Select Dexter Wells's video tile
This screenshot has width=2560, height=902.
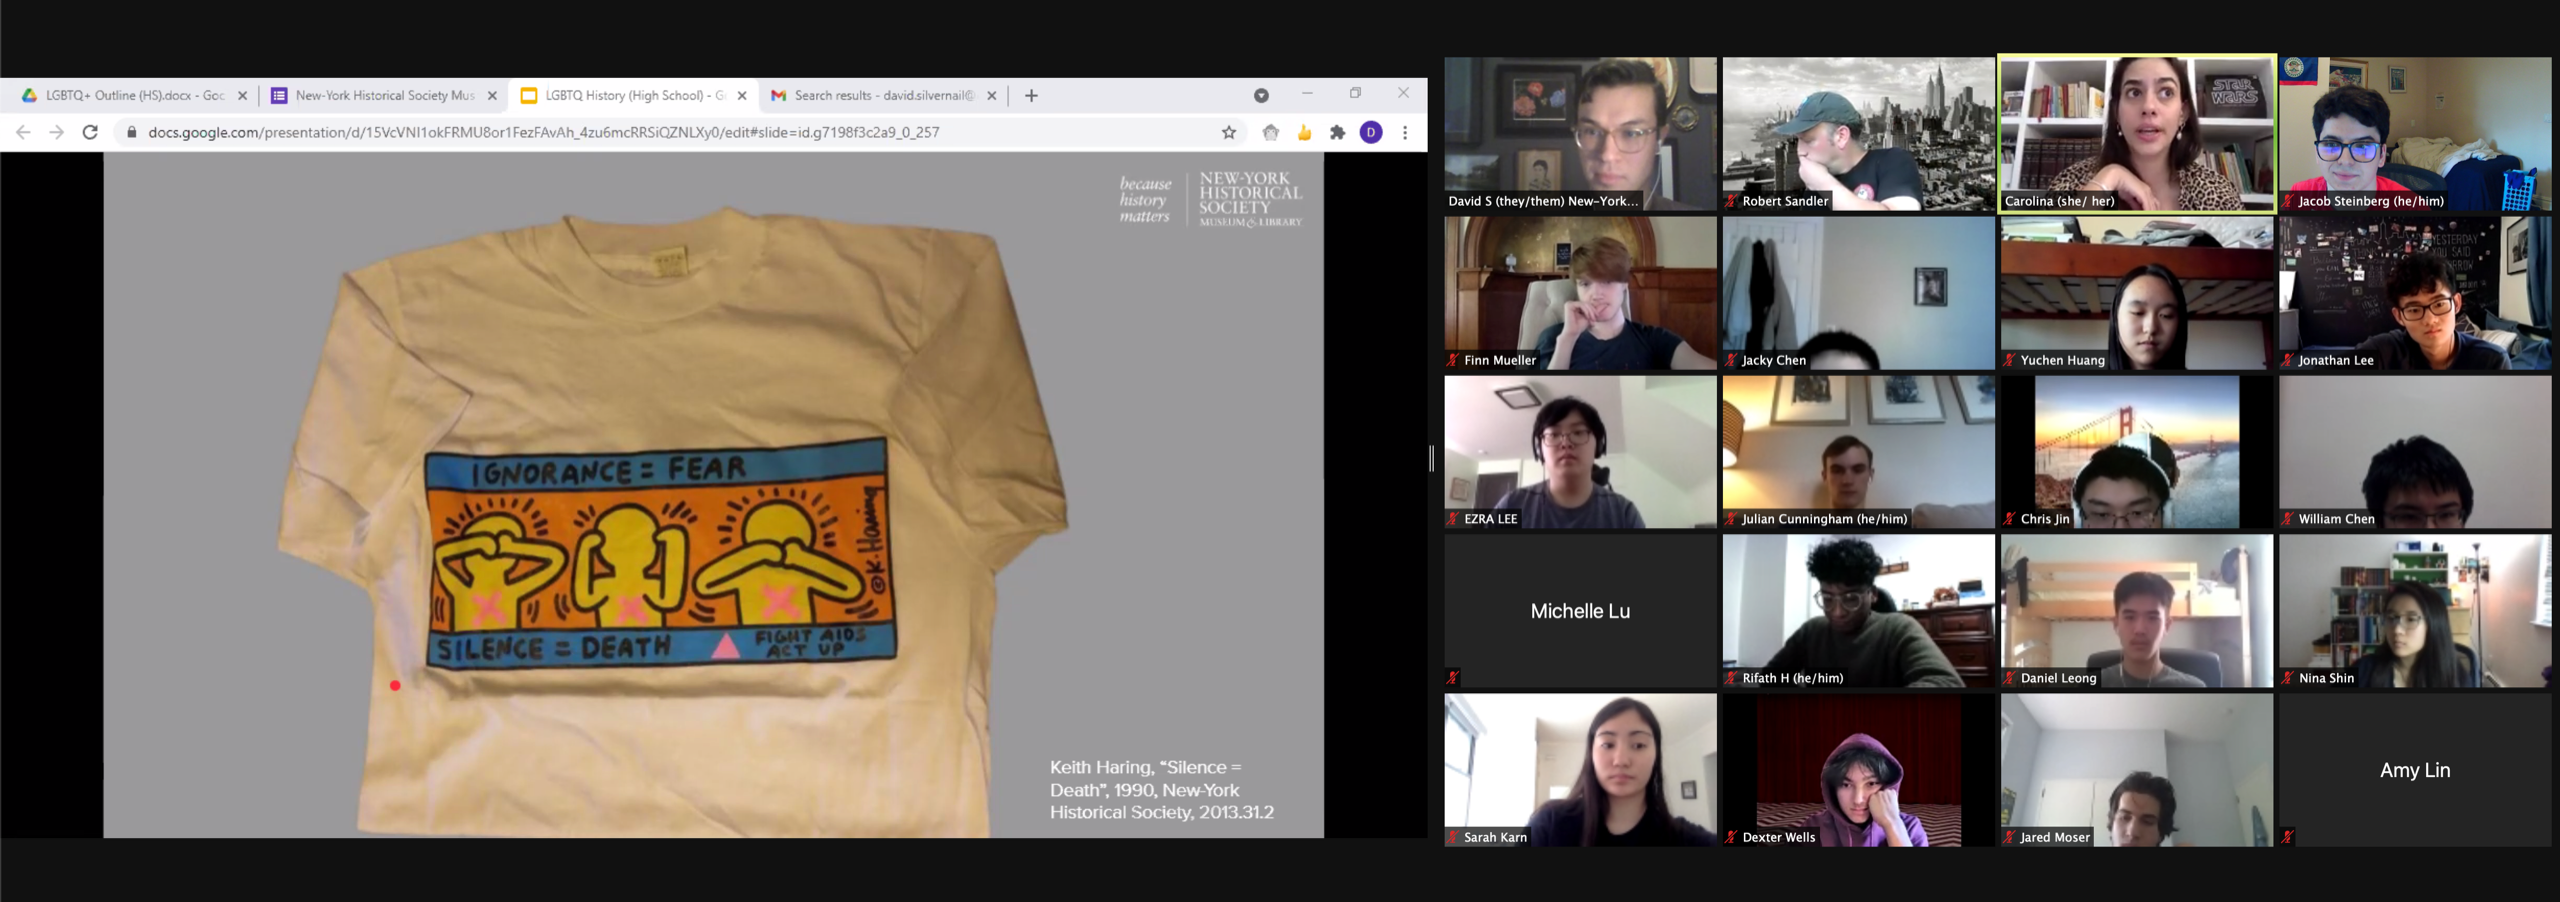click(x=1858, y=770)
